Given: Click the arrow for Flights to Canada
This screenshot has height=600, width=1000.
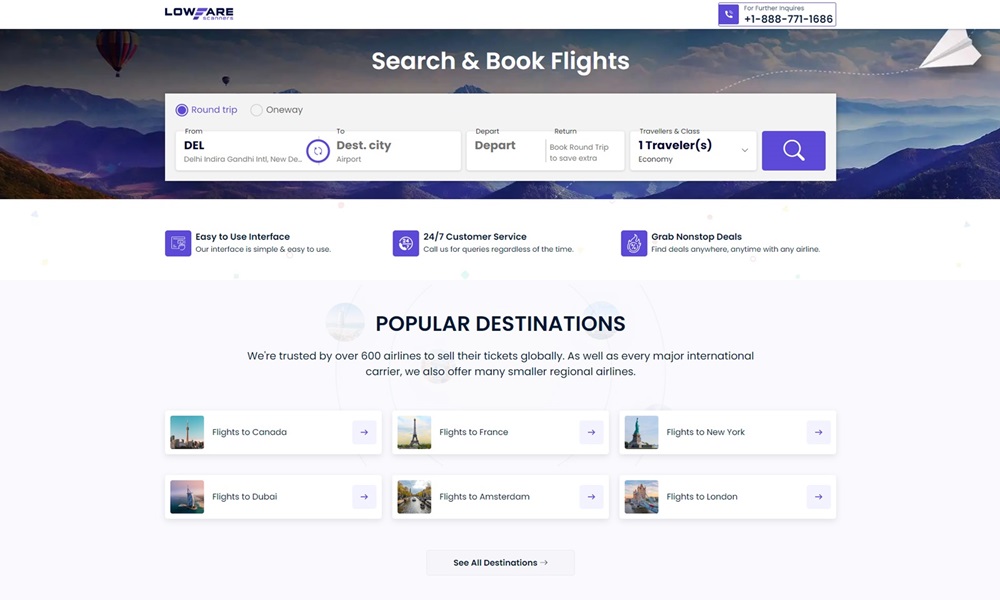Looking at the screenshot, I should coord(364,432).
